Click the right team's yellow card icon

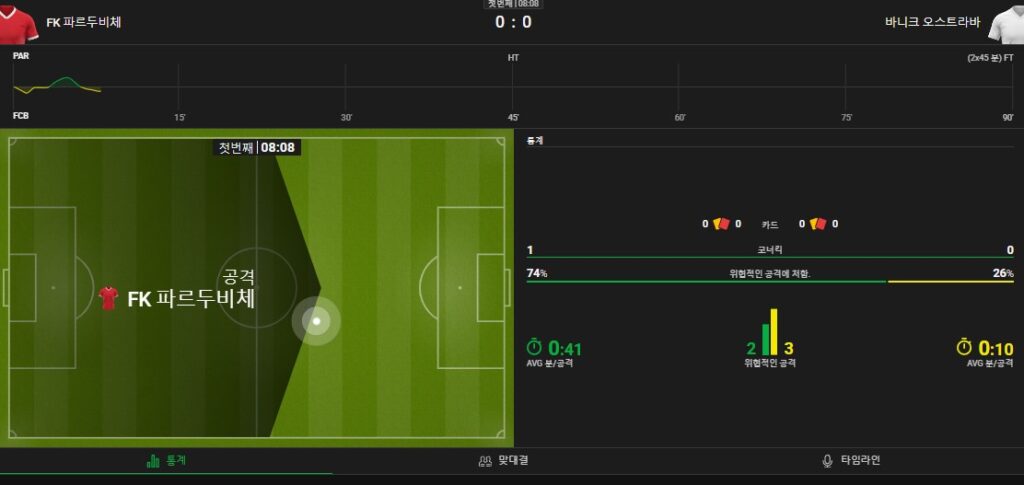[813, 224]
